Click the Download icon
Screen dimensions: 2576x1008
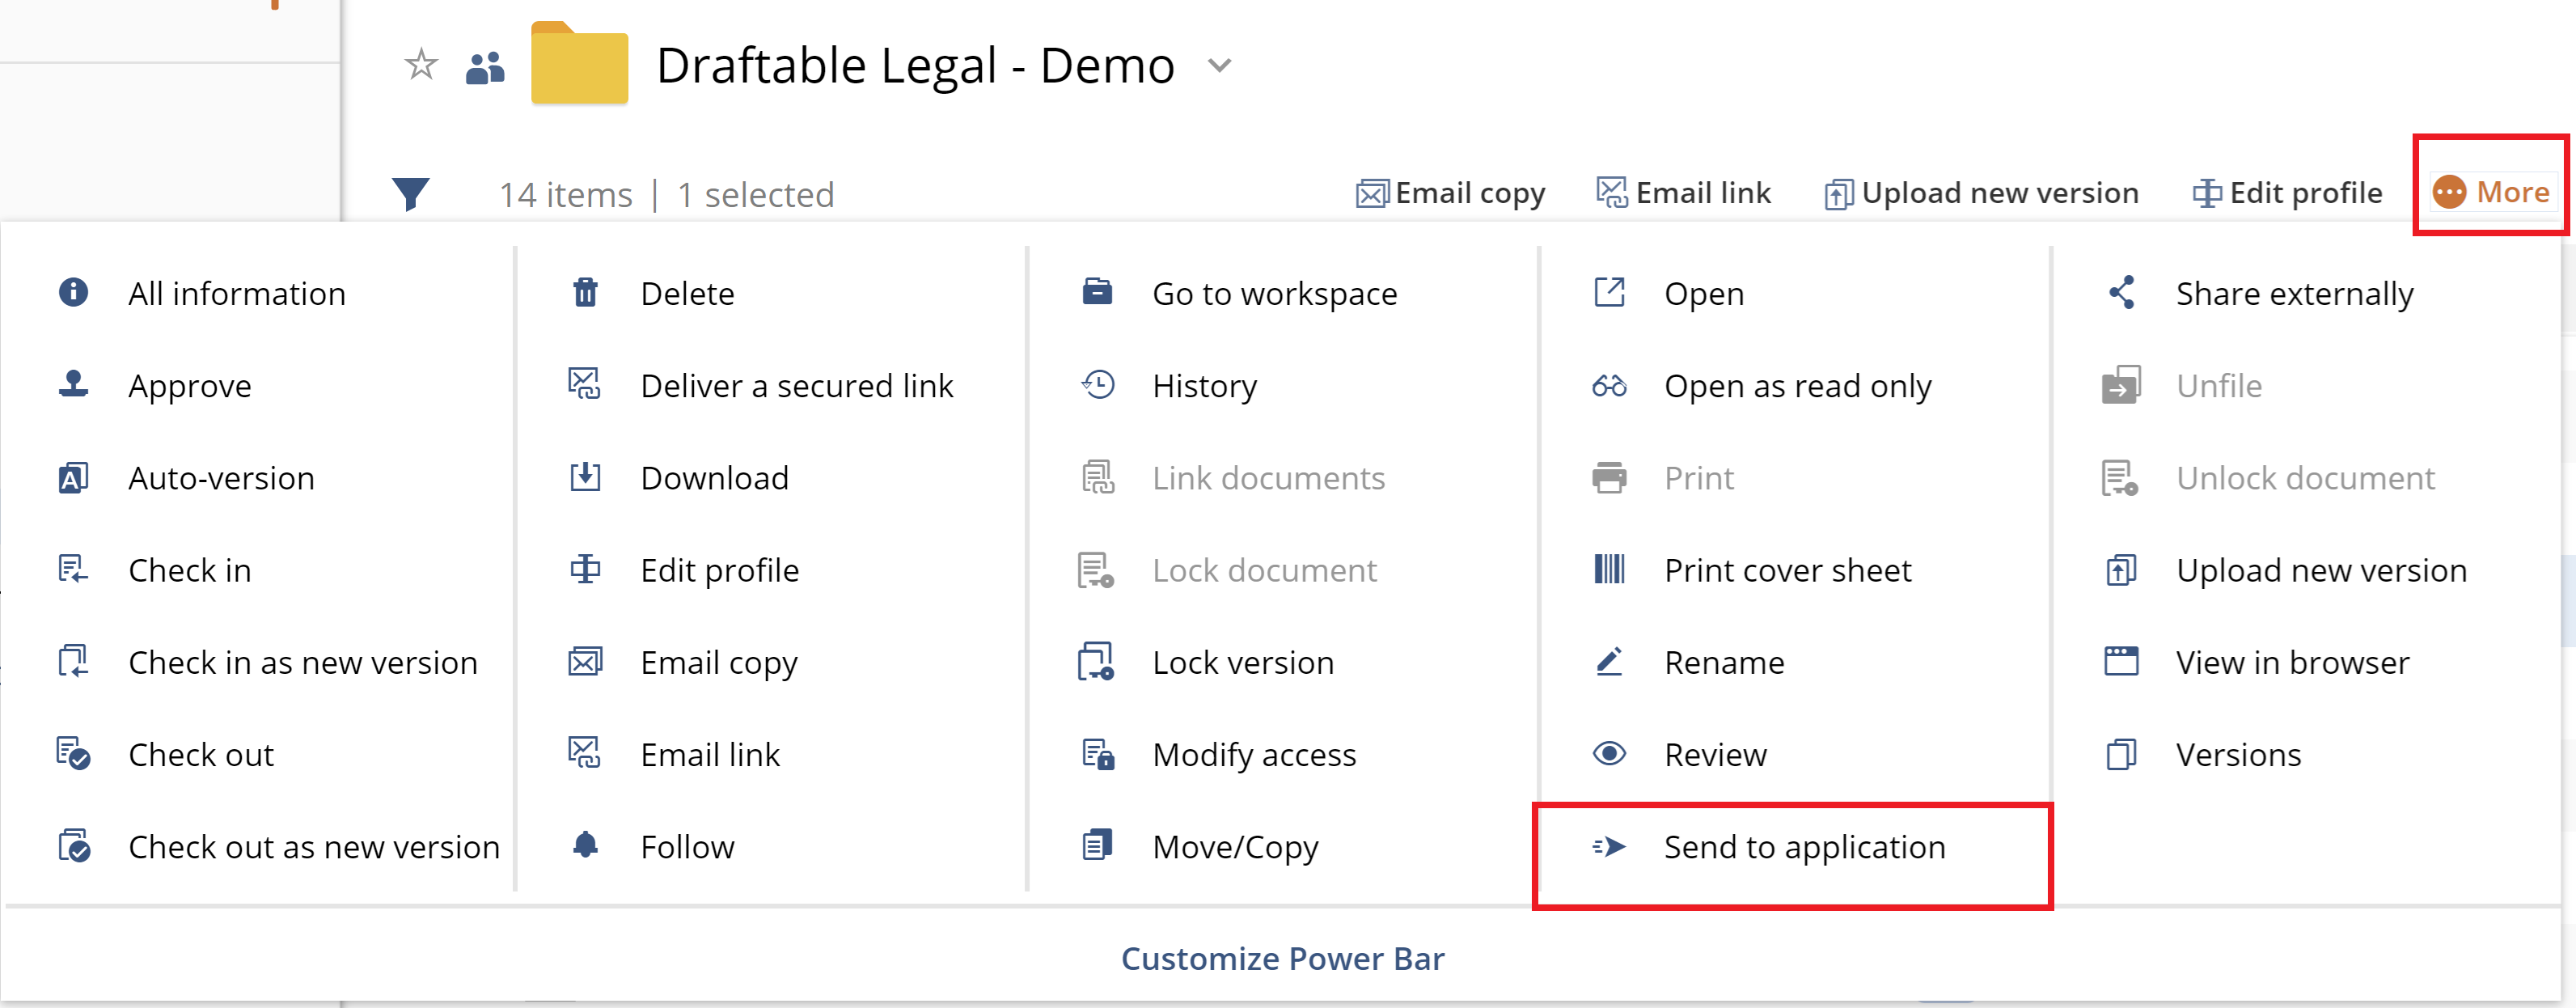[585, 477]
